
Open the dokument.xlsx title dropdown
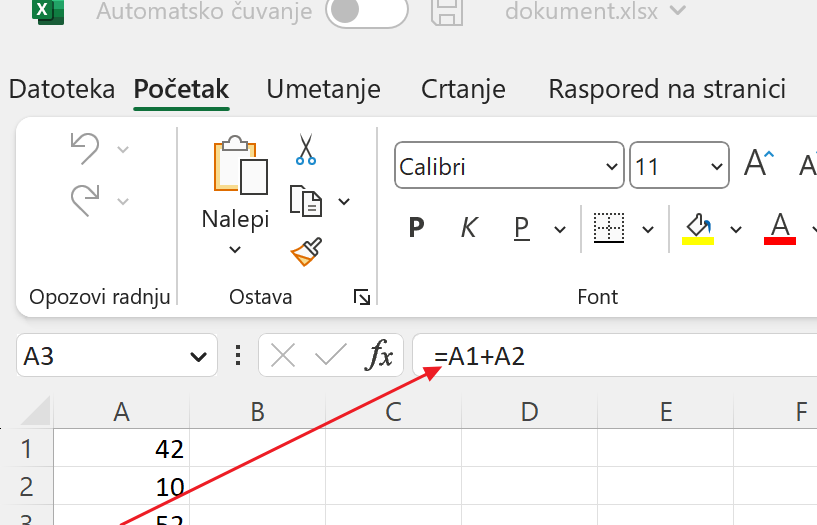coord(677,10)
